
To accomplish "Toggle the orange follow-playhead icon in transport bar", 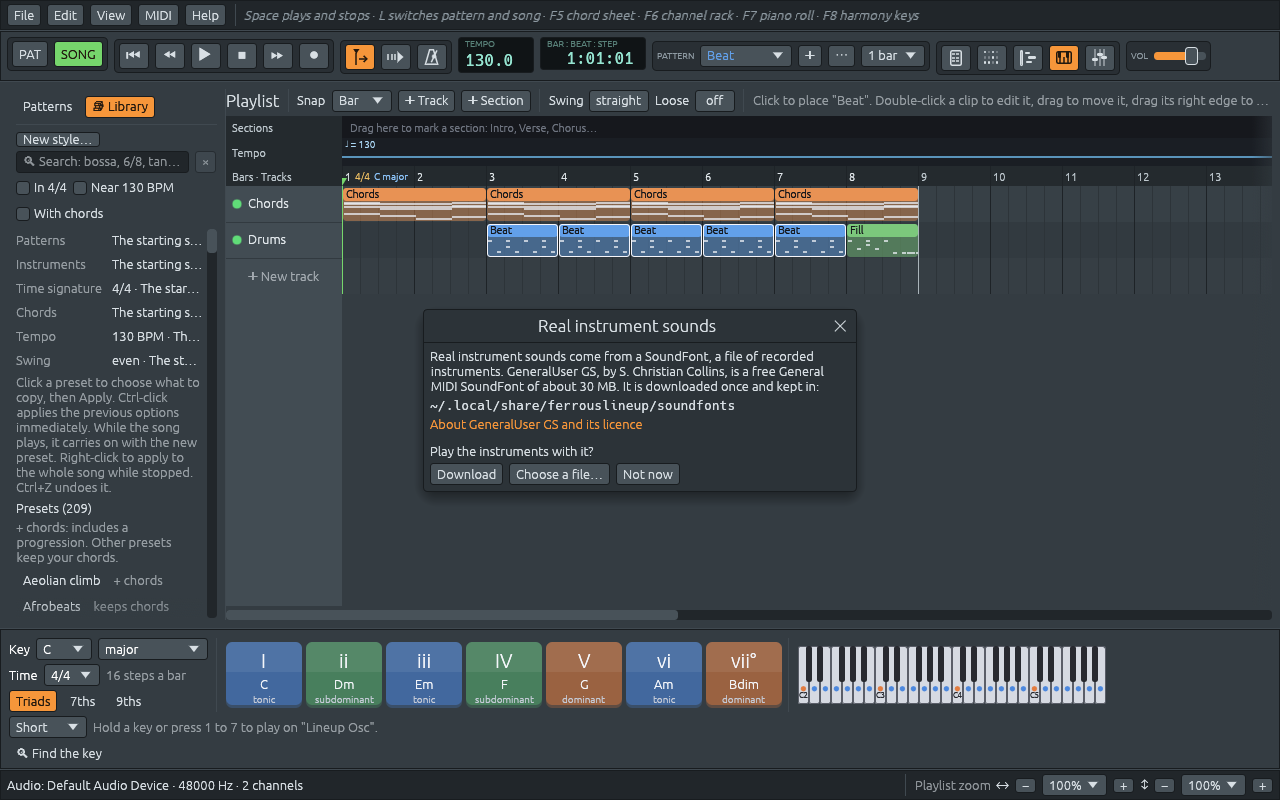I will pyautogui.click(x=360, y=57).
